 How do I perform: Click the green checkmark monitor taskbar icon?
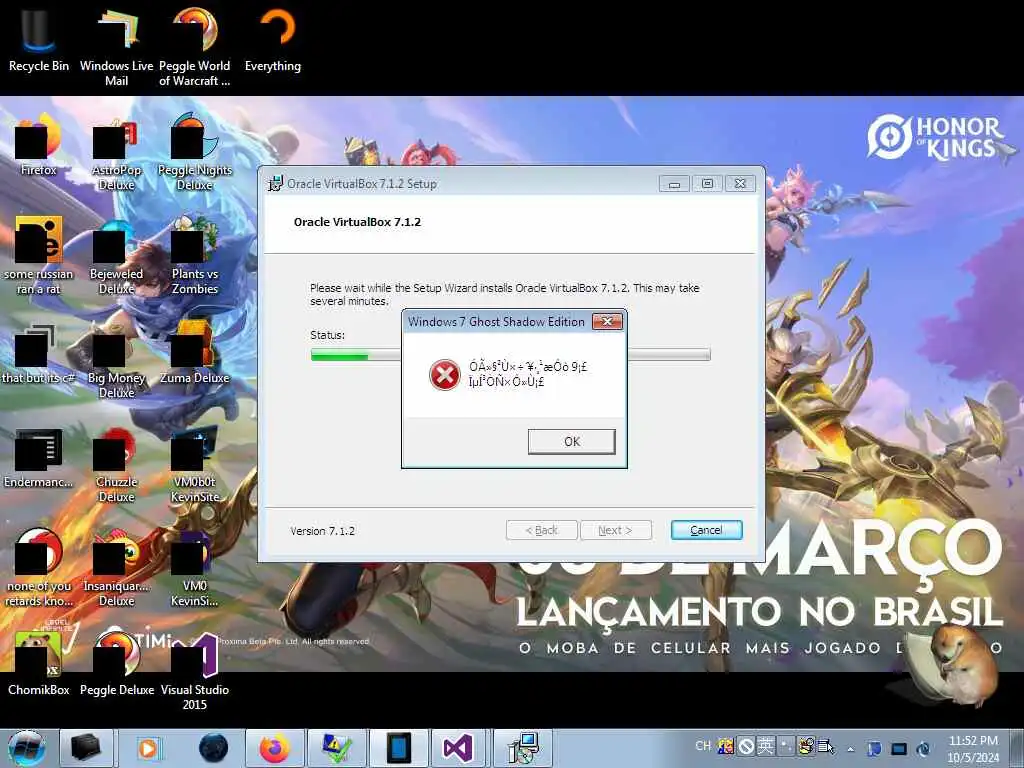click(336, 748)
